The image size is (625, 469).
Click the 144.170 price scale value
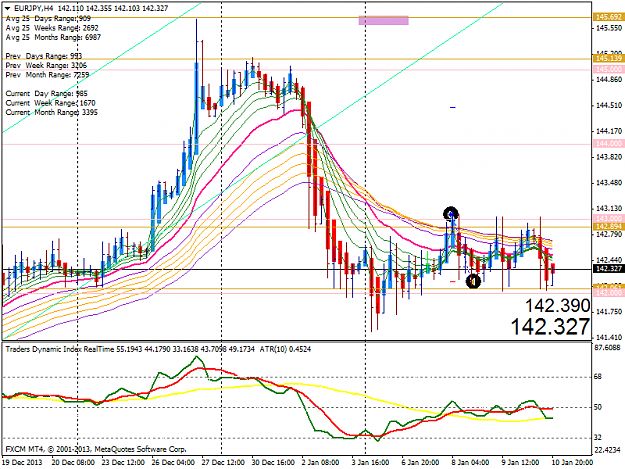tap(609, 131)
